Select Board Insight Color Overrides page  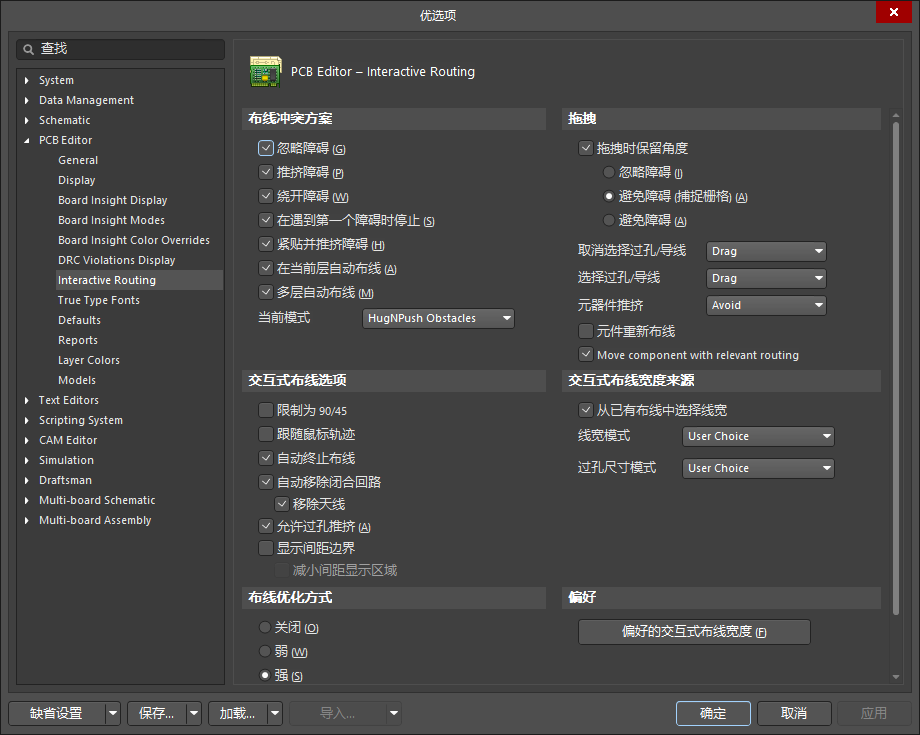[134, 240]
